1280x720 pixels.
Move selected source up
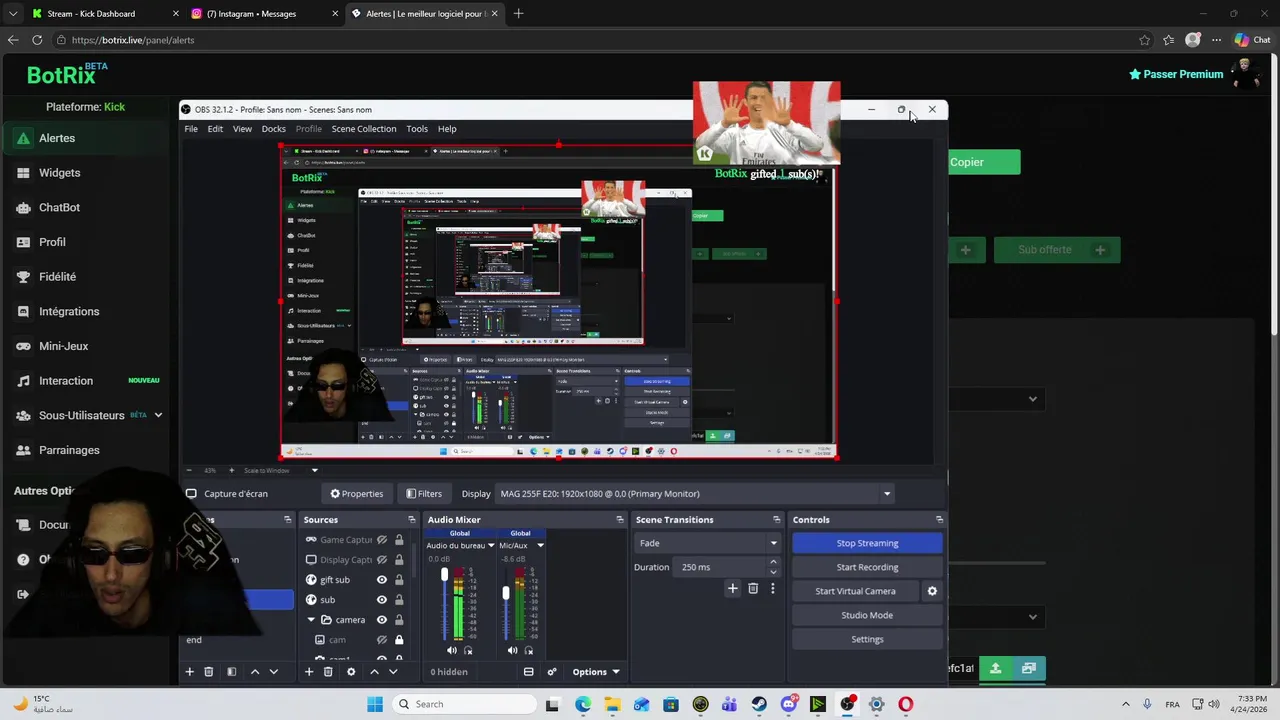pos(374,672)
